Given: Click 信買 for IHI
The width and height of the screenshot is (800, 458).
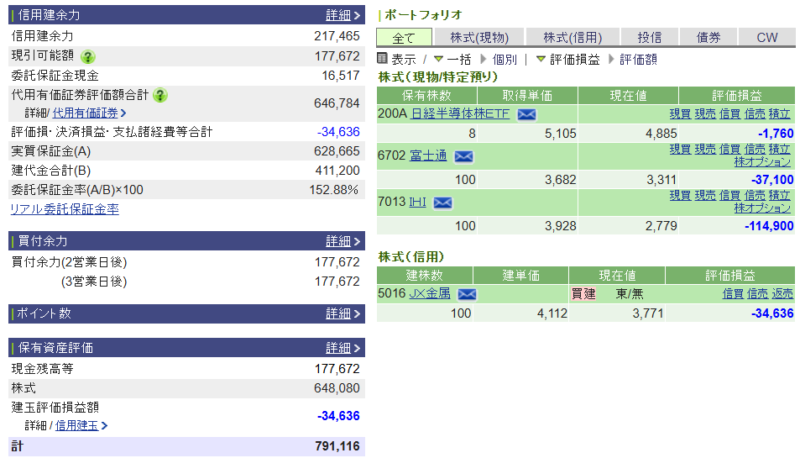Looking at the screenshot, I should pos(730,195).
